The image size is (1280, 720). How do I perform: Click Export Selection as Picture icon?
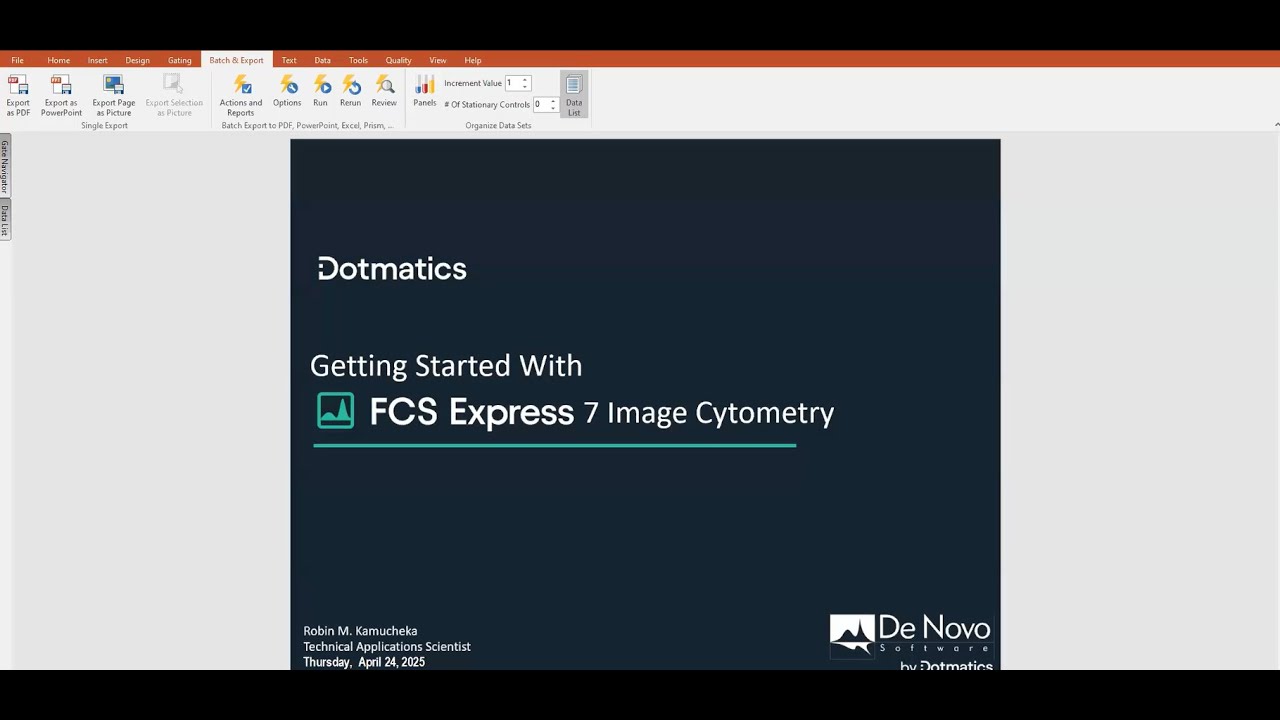pyautogui.click(x=173, y=86)
